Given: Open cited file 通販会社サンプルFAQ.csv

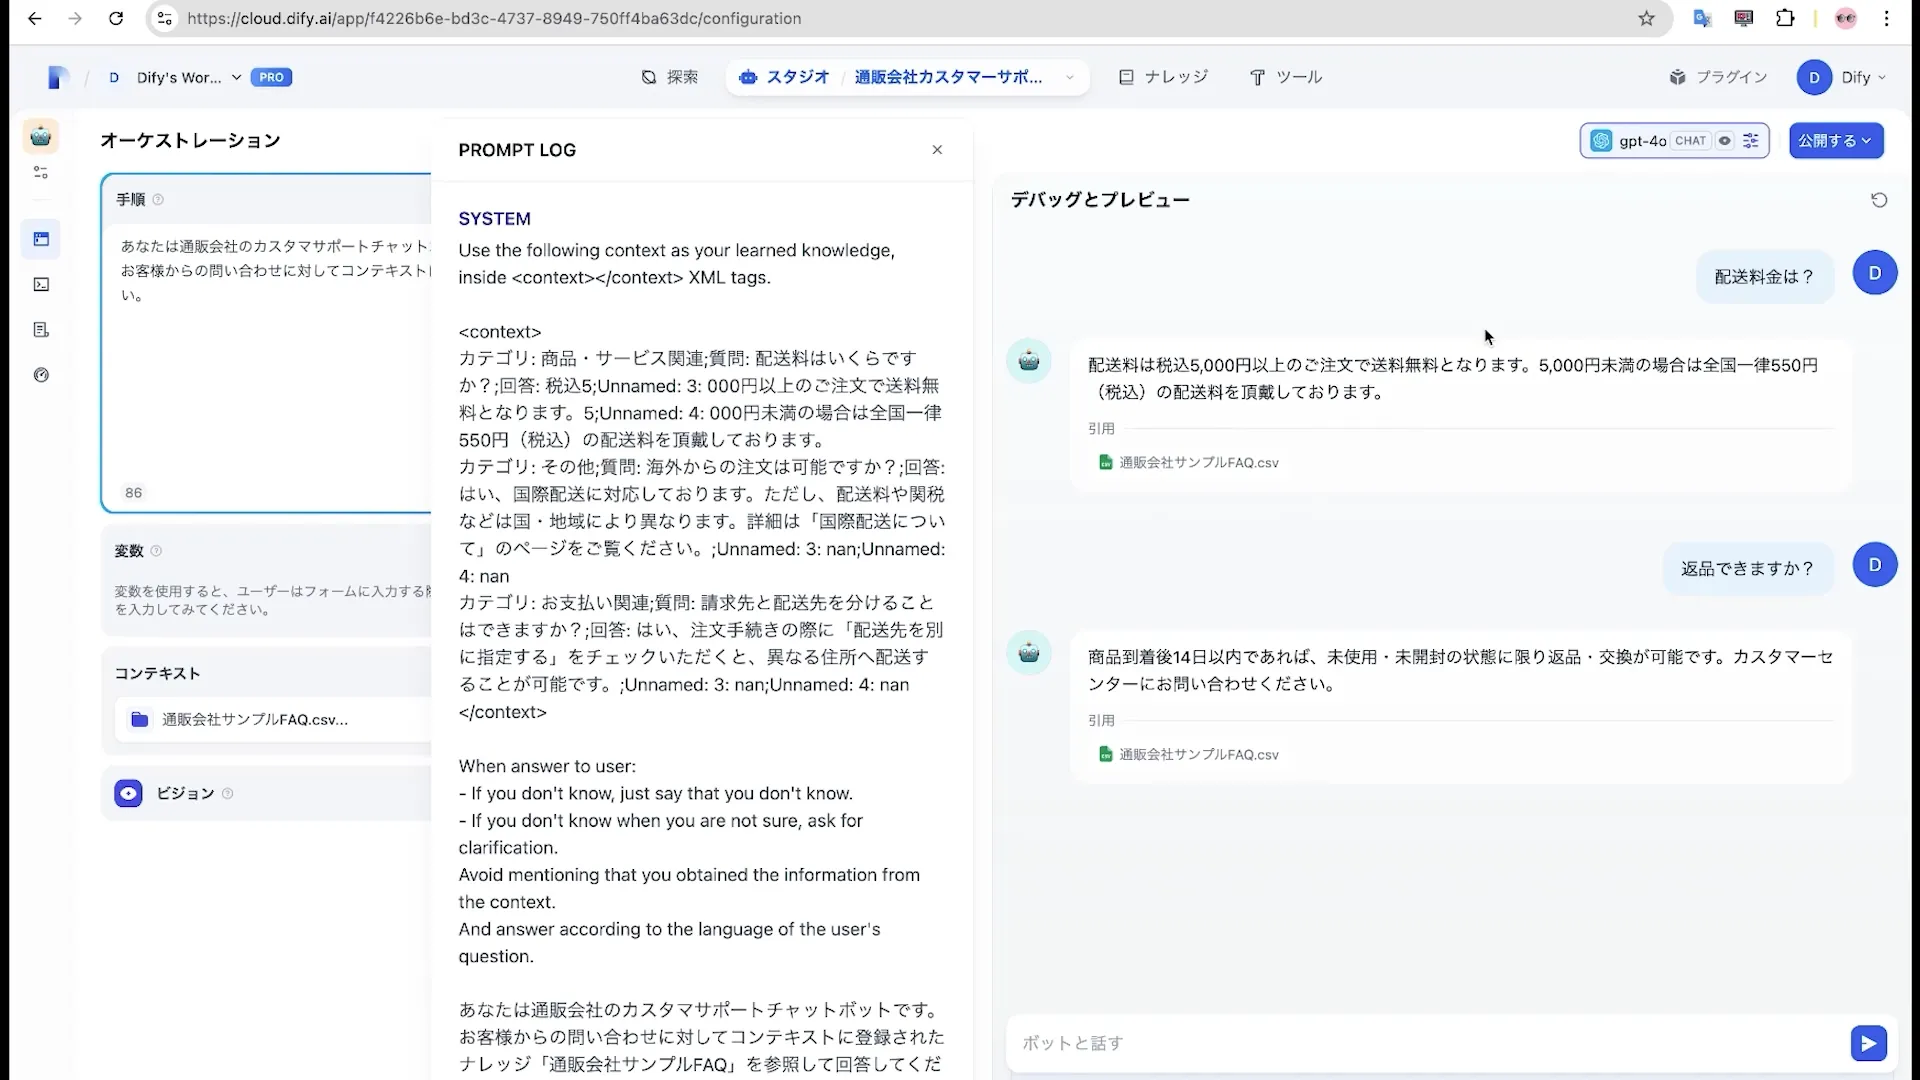Looking at the screenshot, I should pyautogui.click(x=1198, y=462).
